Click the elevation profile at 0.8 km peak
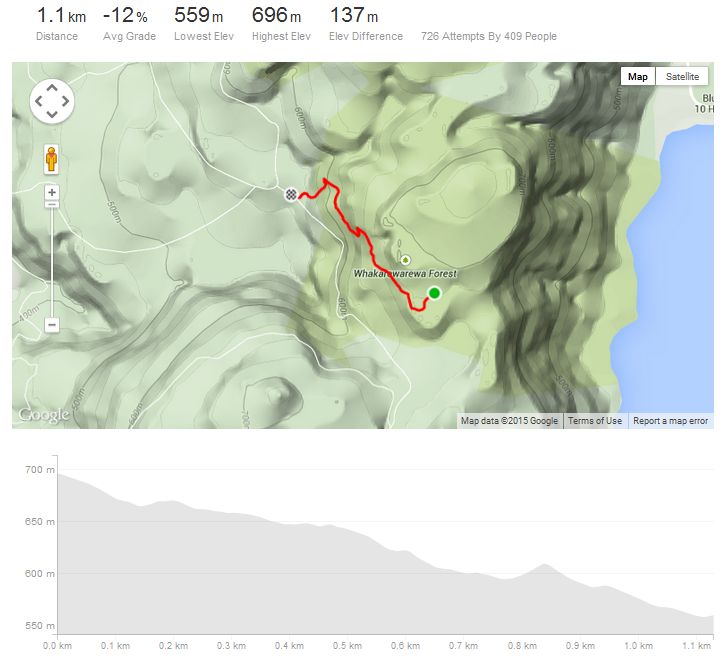This screenshot has width=725, height=661. (545, 564)
